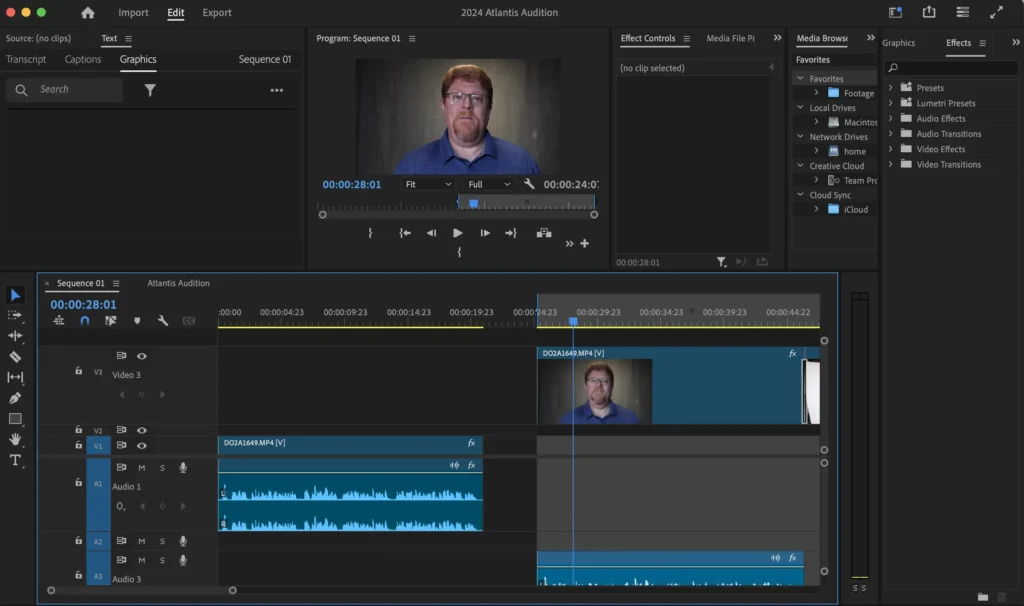
Task: Open Timeline display settings wrench
Action: [162, 321]
